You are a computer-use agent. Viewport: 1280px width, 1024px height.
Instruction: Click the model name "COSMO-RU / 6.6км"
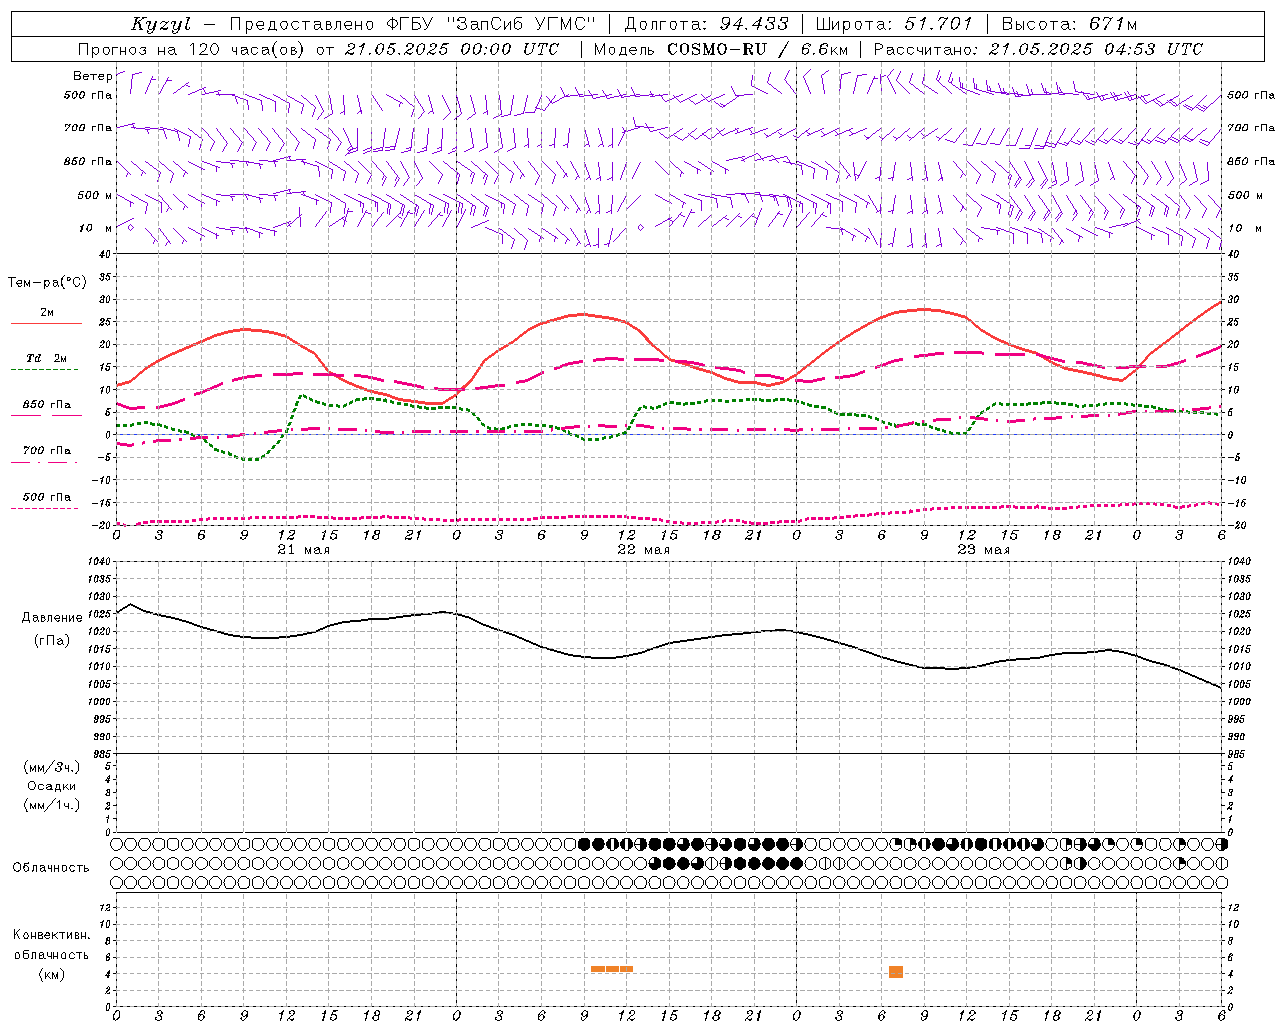click(757, 49)
